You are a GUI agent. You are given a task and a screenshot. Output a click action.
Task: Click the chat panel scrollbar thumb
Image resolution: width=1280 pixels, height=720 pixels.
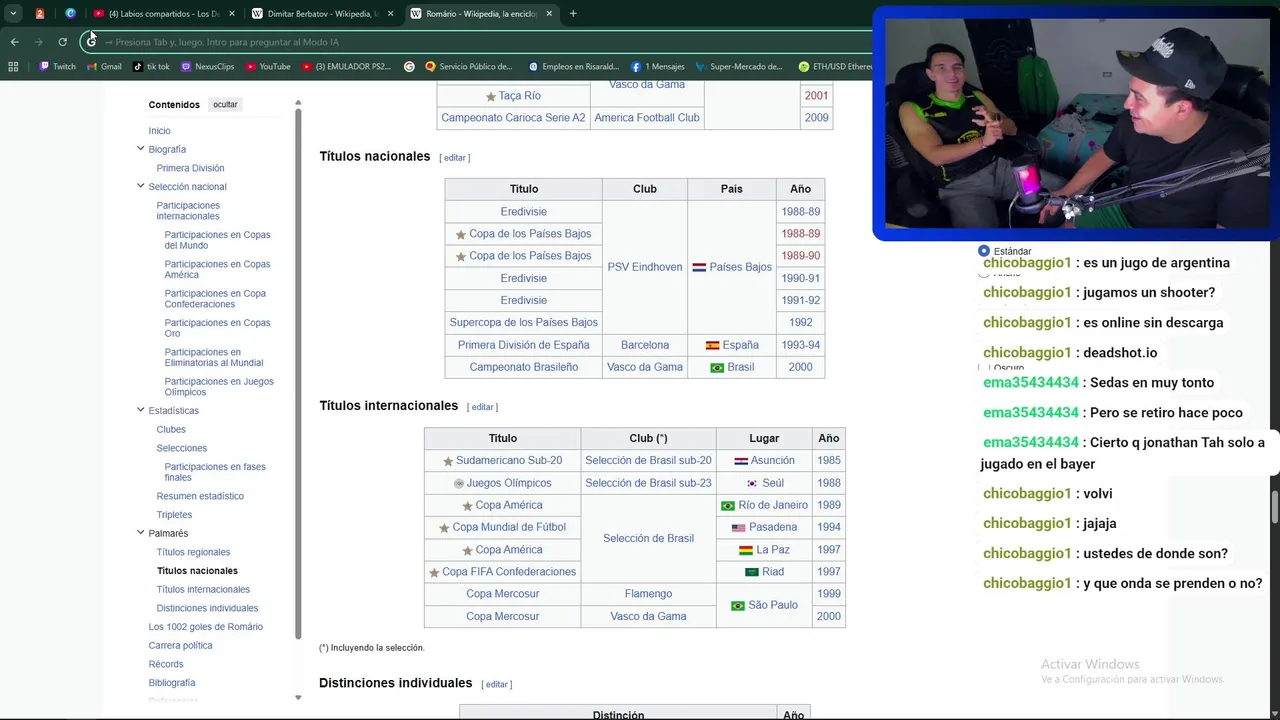coord(1274,507)
